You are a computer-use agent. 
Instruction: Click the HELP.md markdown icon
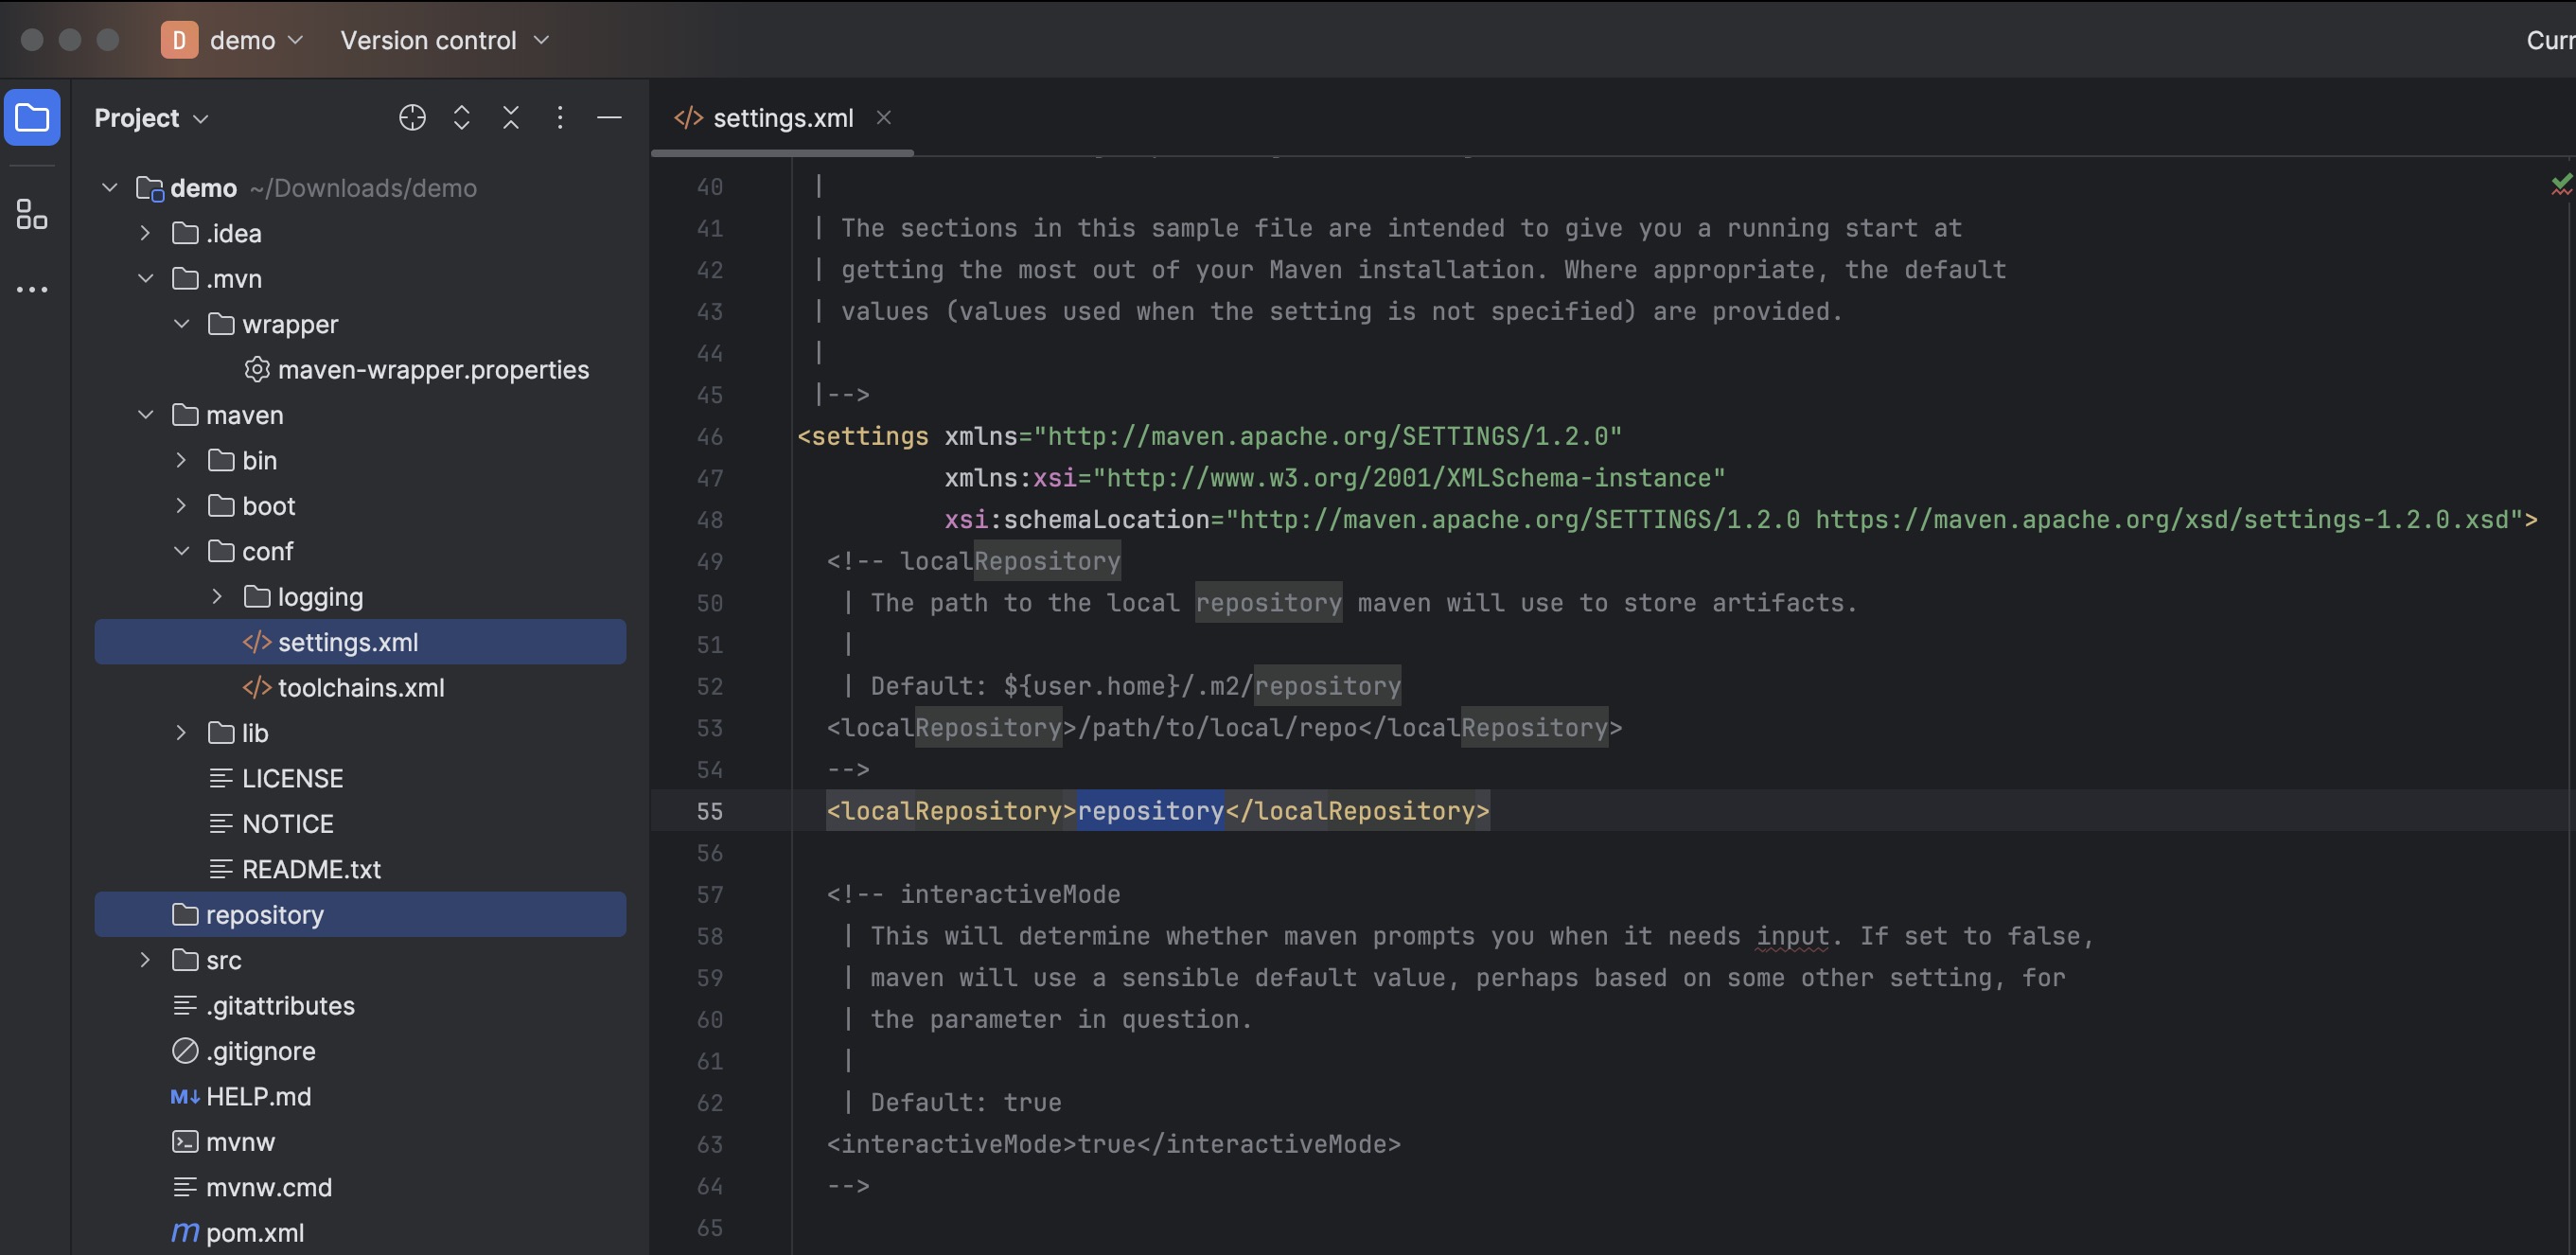click(x=185, y=1097)
